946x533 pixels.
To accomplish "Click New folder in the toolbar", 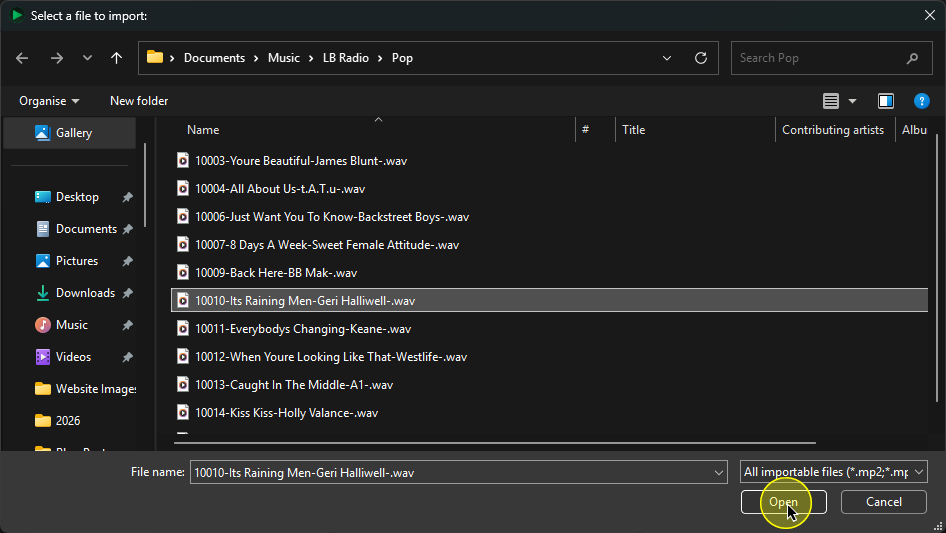I will click(x=139, y=101).
